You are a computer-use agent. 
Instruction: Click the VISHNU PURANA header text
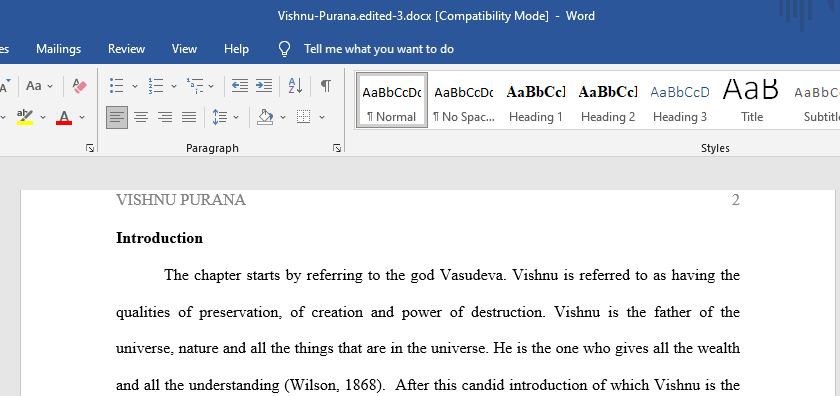pyautogui.click(x=181, y=200)
